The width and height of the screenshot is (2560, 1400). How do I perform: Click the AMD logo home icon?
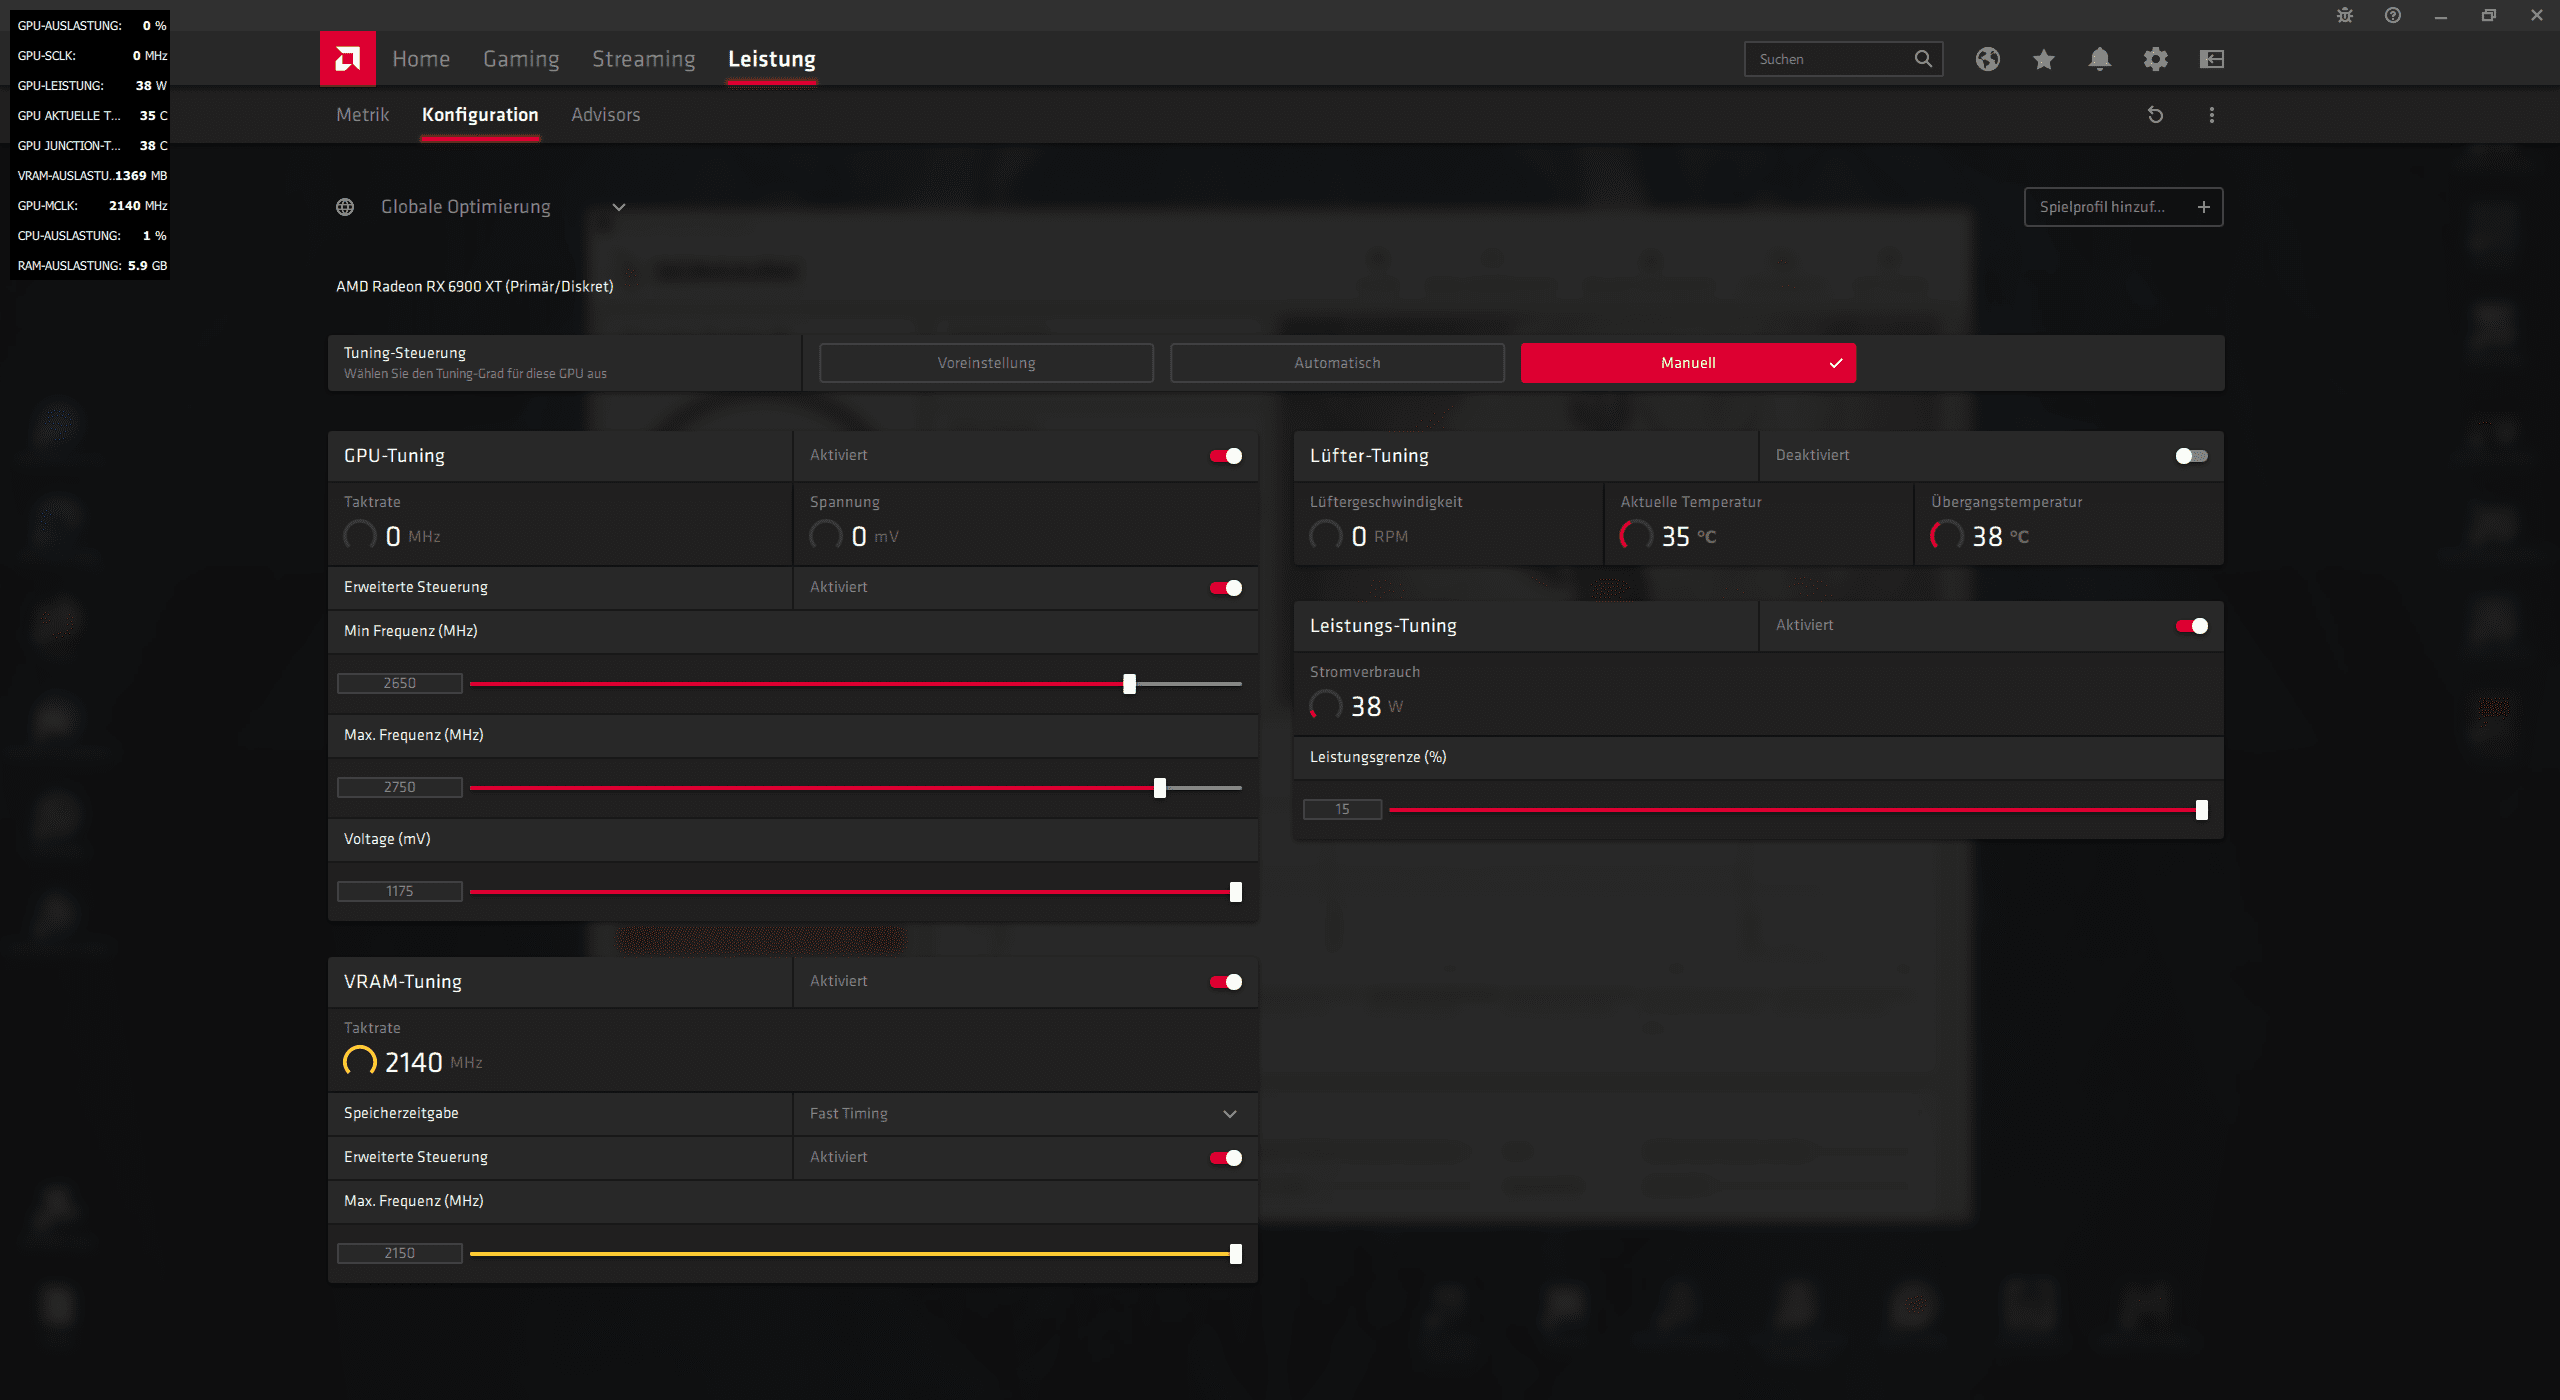tap(347, 59)
